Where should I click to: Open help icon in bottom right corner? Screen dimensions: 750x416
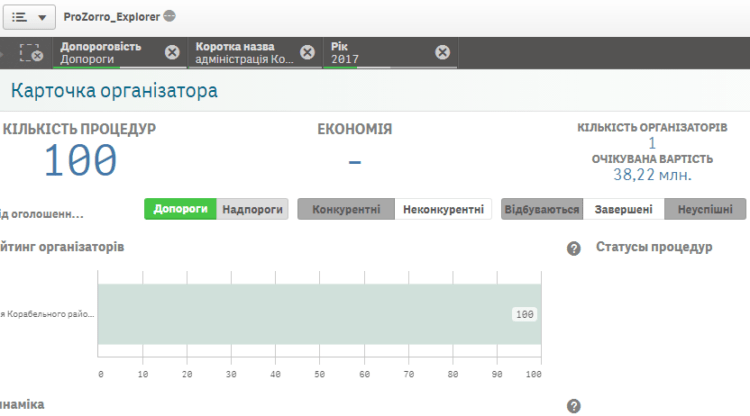pos(574,406)
